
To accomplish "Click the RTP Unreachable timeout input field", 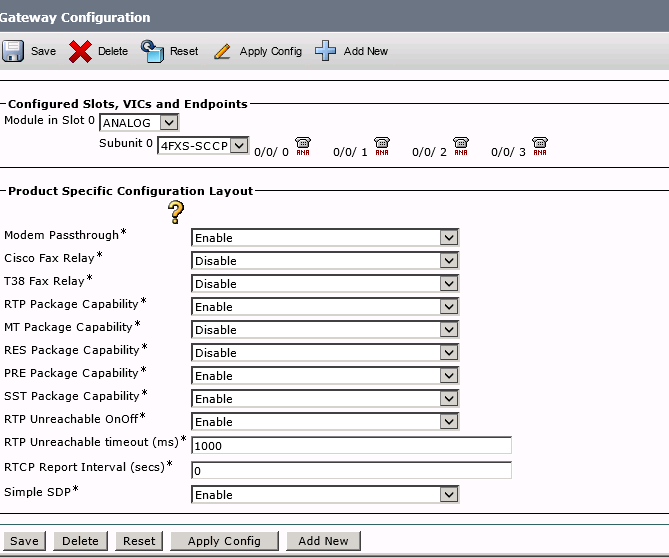I will (352, 445).
